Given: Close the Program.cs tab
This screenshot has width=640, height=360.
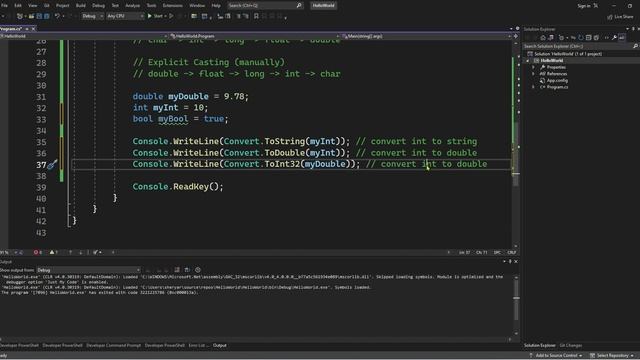Looking at the screenshot, I should pos(33,29).
